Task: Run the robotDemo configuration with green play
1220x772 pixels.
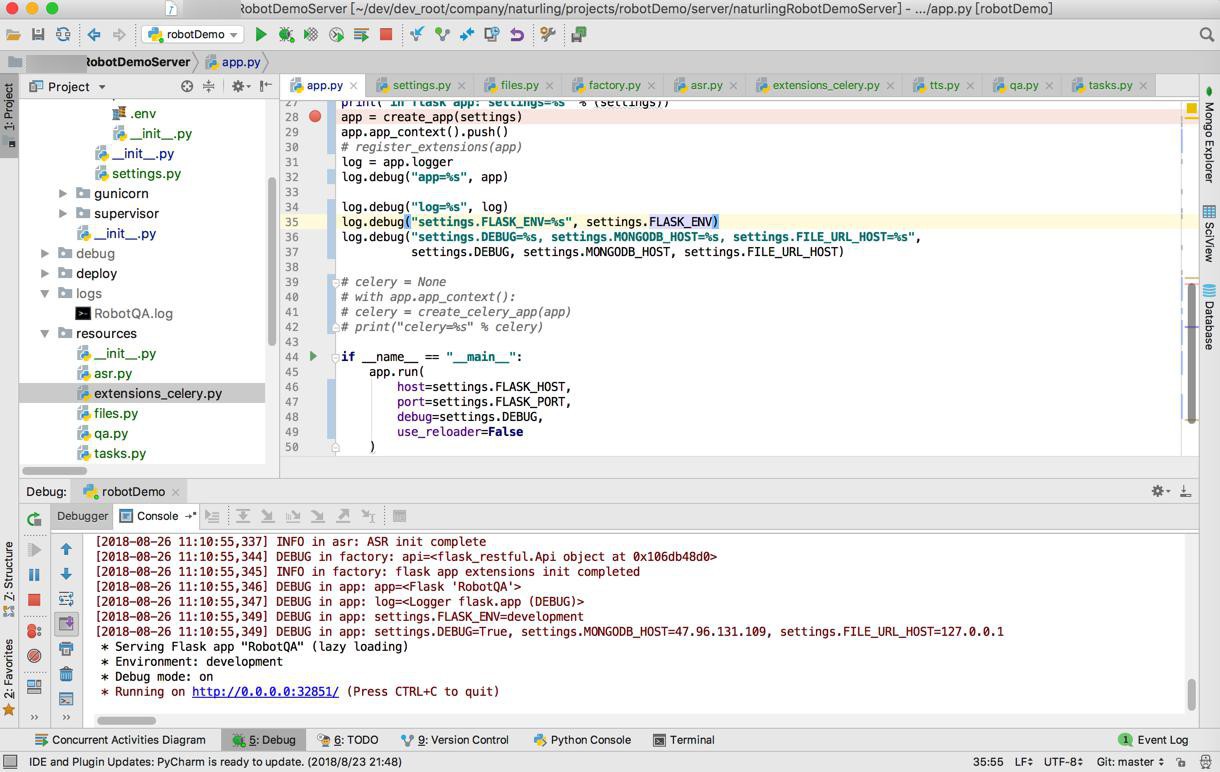Action: (x=261, y=34)
